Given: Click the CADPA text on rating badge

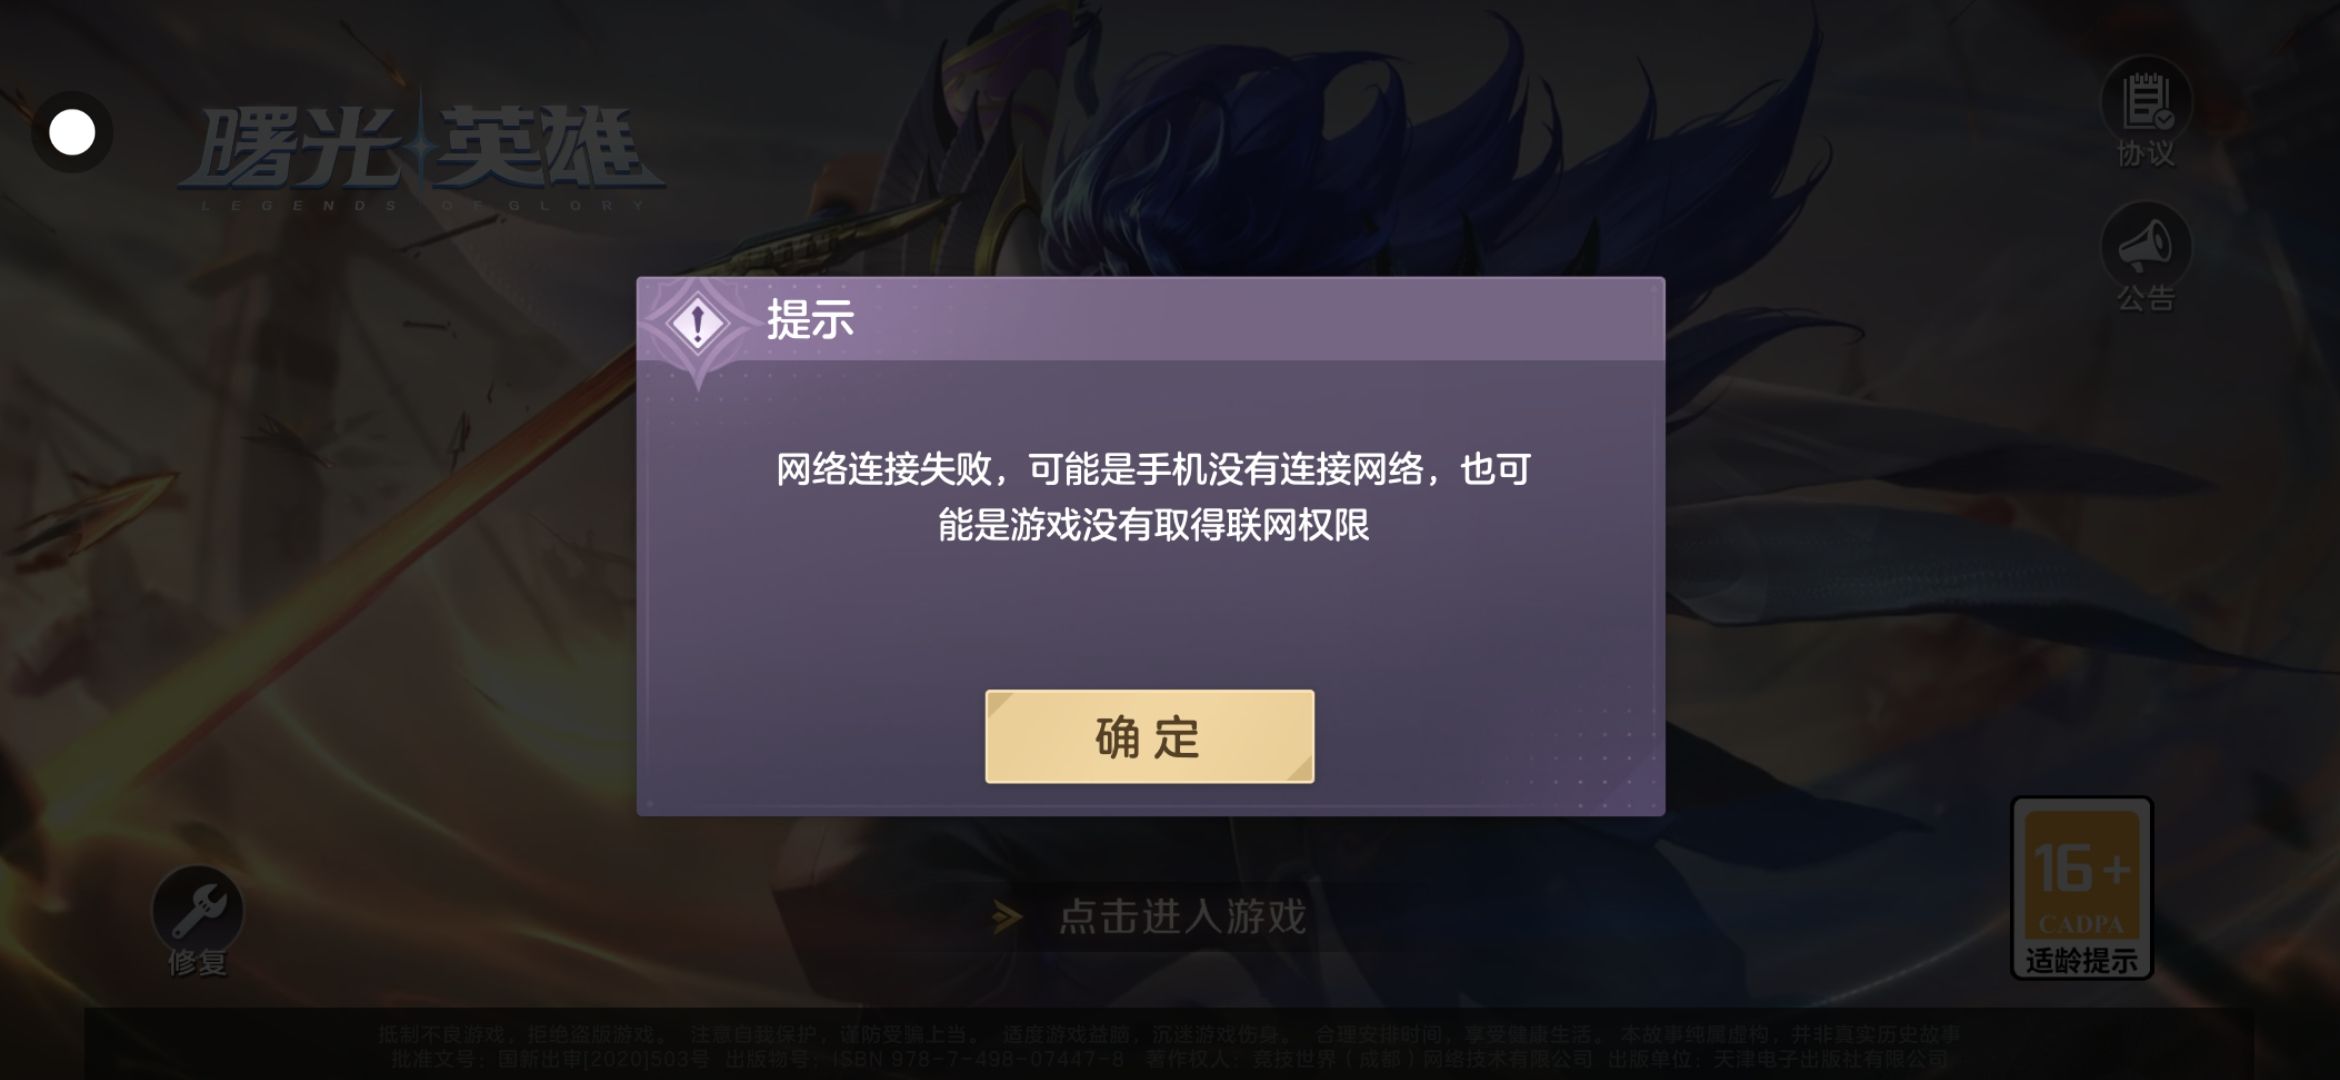Looking at the screenshot, I should tap(2081, 924).
